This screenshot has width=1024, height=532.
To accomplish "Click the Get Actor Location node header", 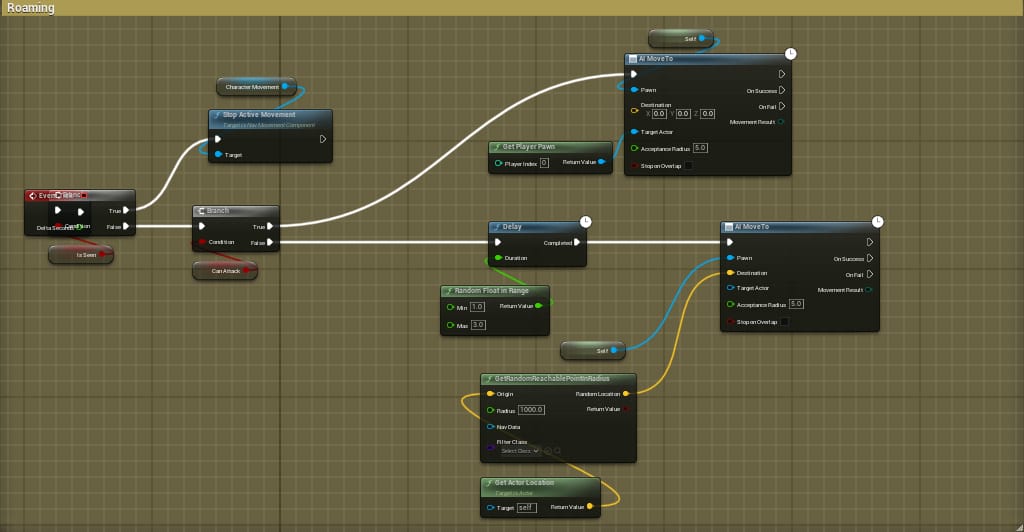I will (540, 485).
